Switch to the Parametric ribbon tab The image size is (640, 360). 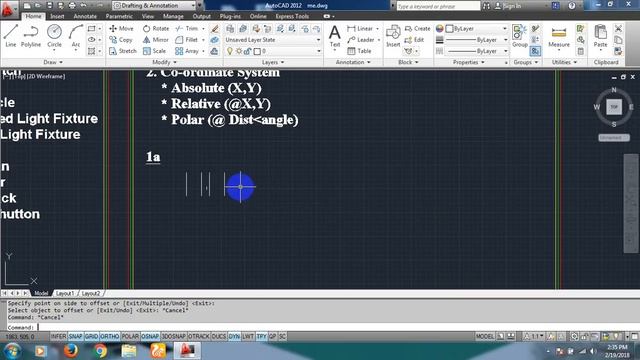[119, 16]
